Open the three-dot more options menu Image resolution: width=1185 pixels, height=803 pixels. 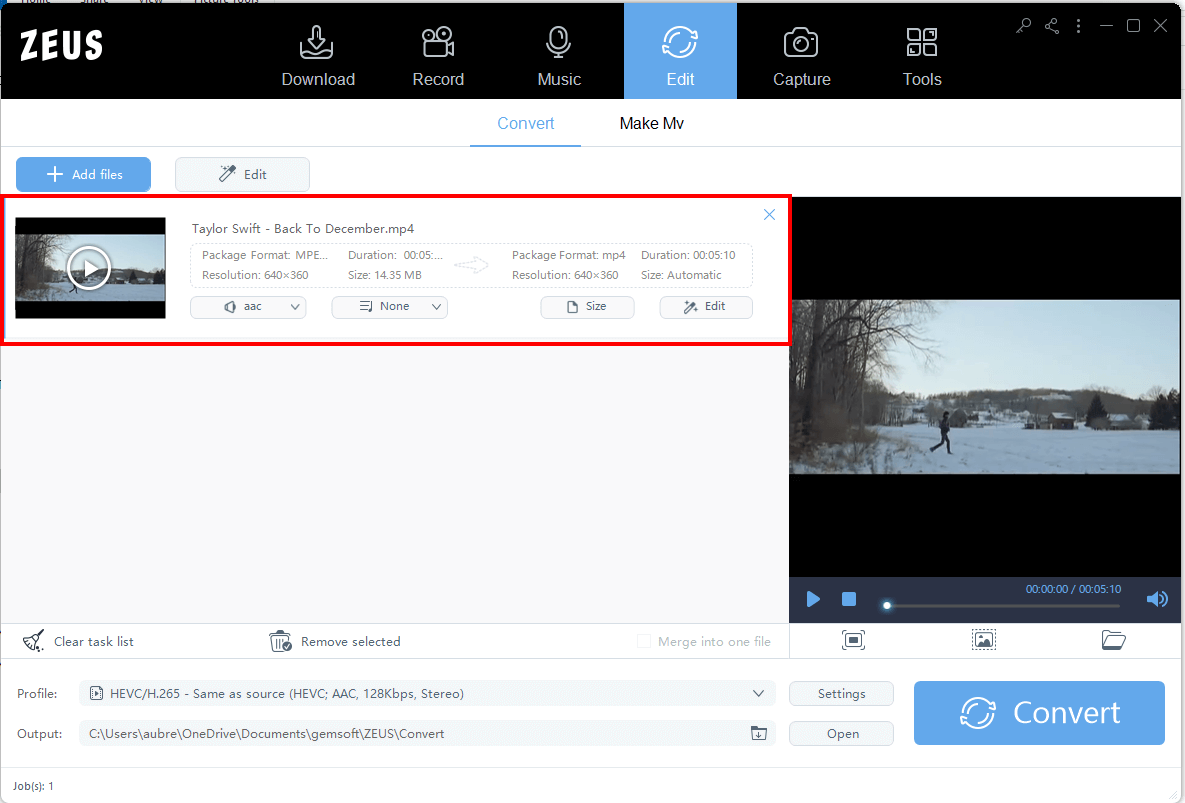click(1078, 26)
